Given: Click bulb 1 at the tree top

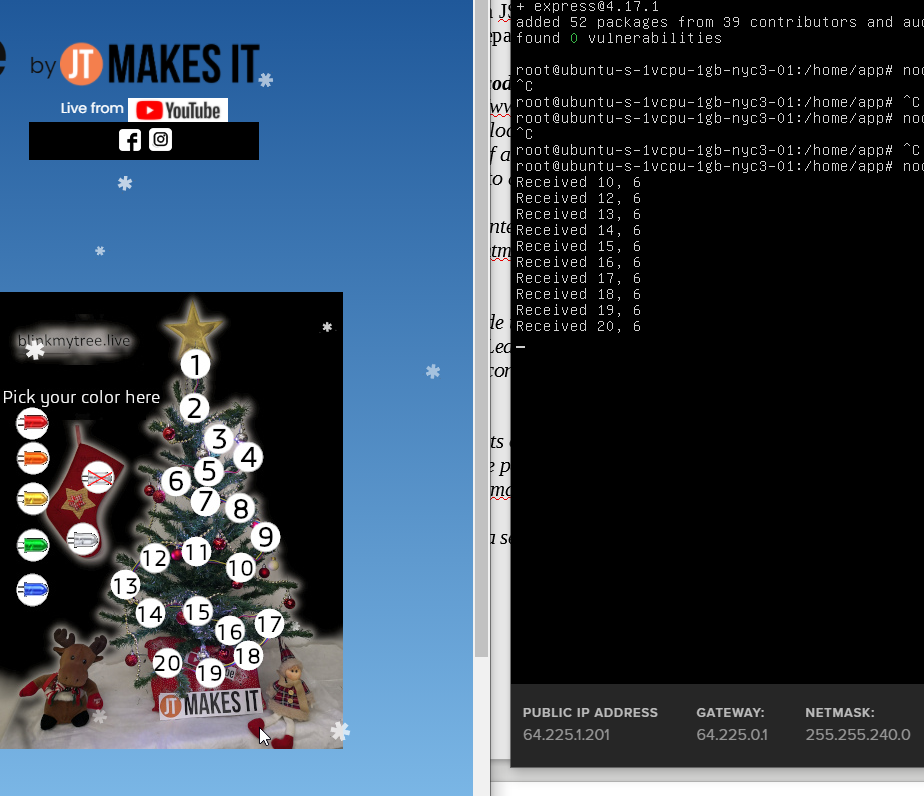Looking at the screenshot, I should 196,365.
